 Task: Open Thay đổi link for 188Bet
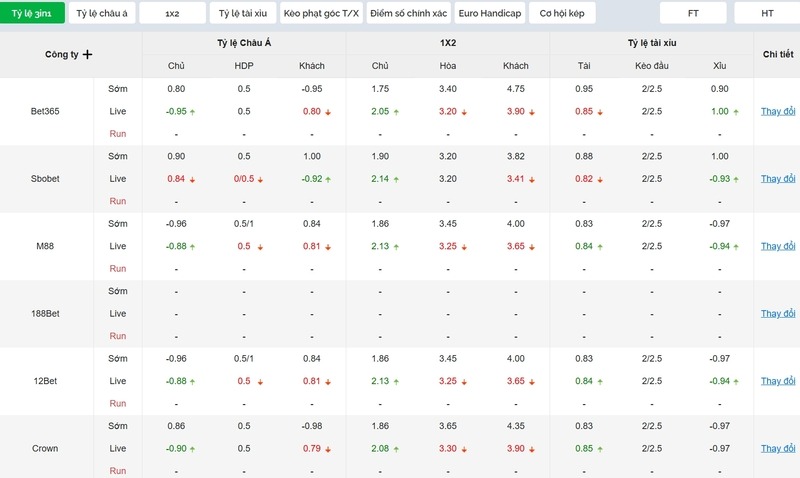(777, 314)
